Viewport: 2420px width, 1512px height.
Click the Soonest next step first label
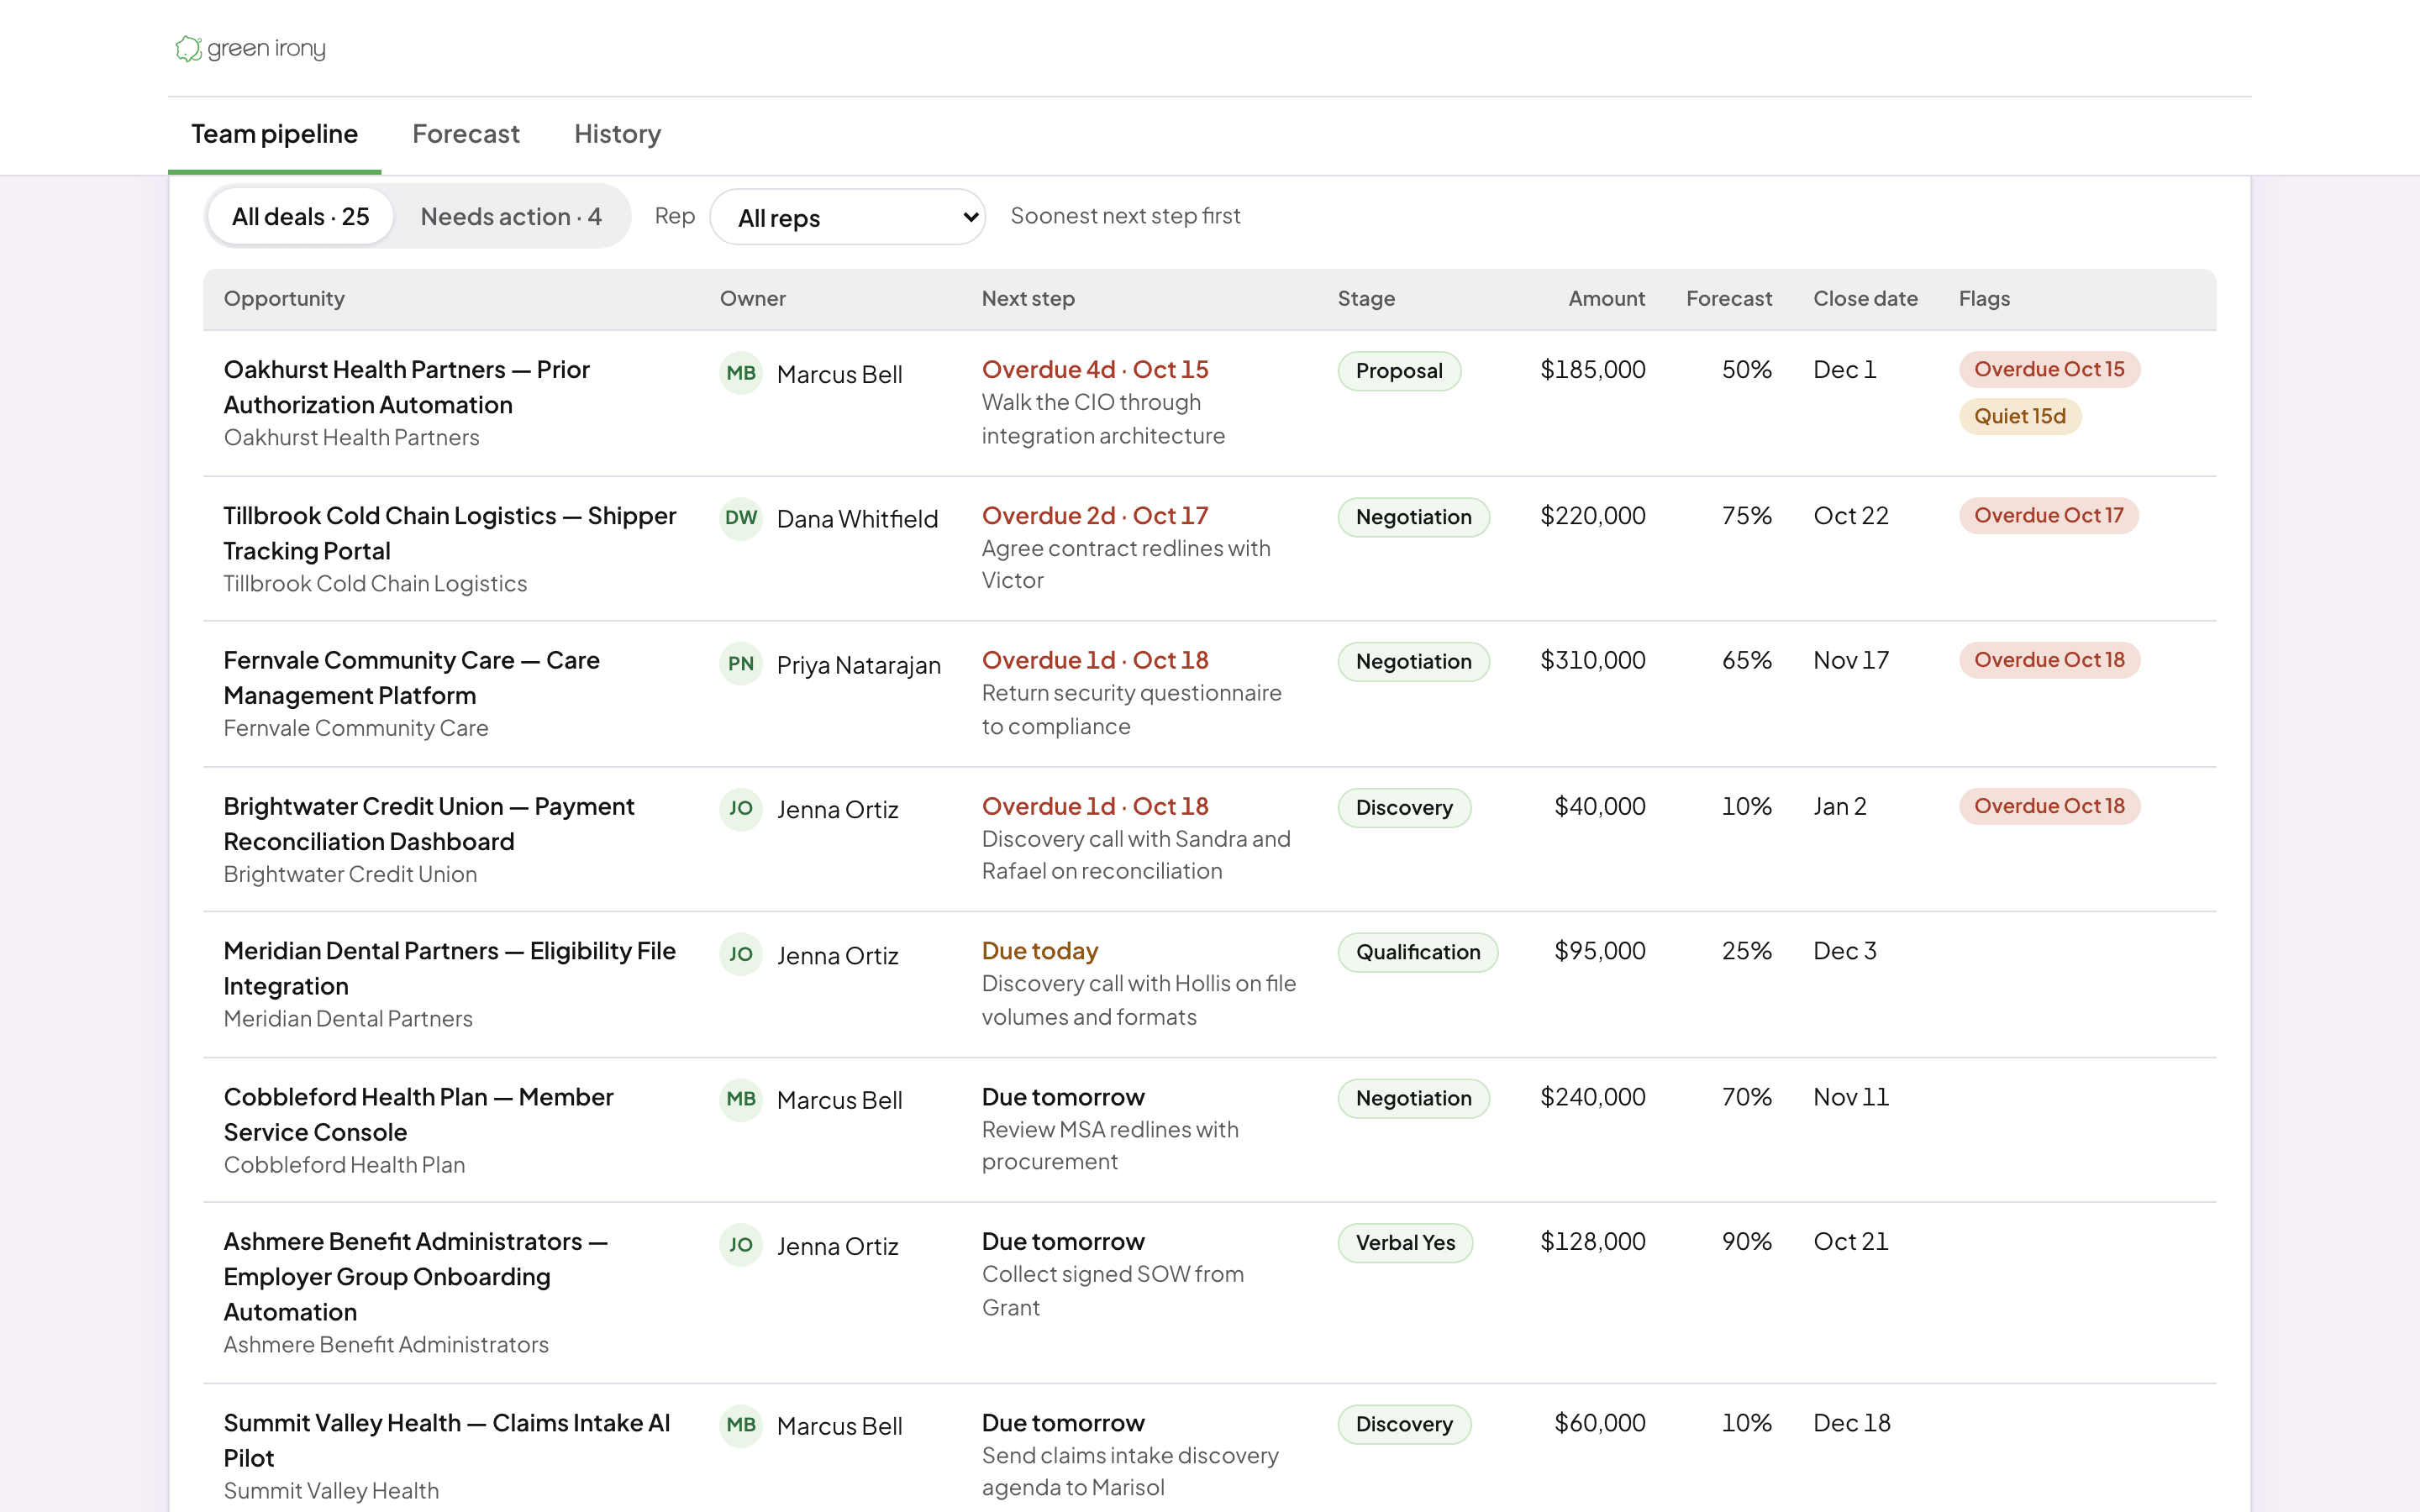[x=1125, y=216]
